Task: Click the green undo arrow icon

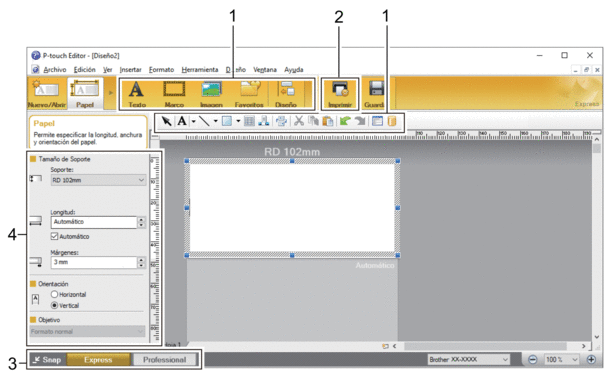Action: tap(344, 121)
